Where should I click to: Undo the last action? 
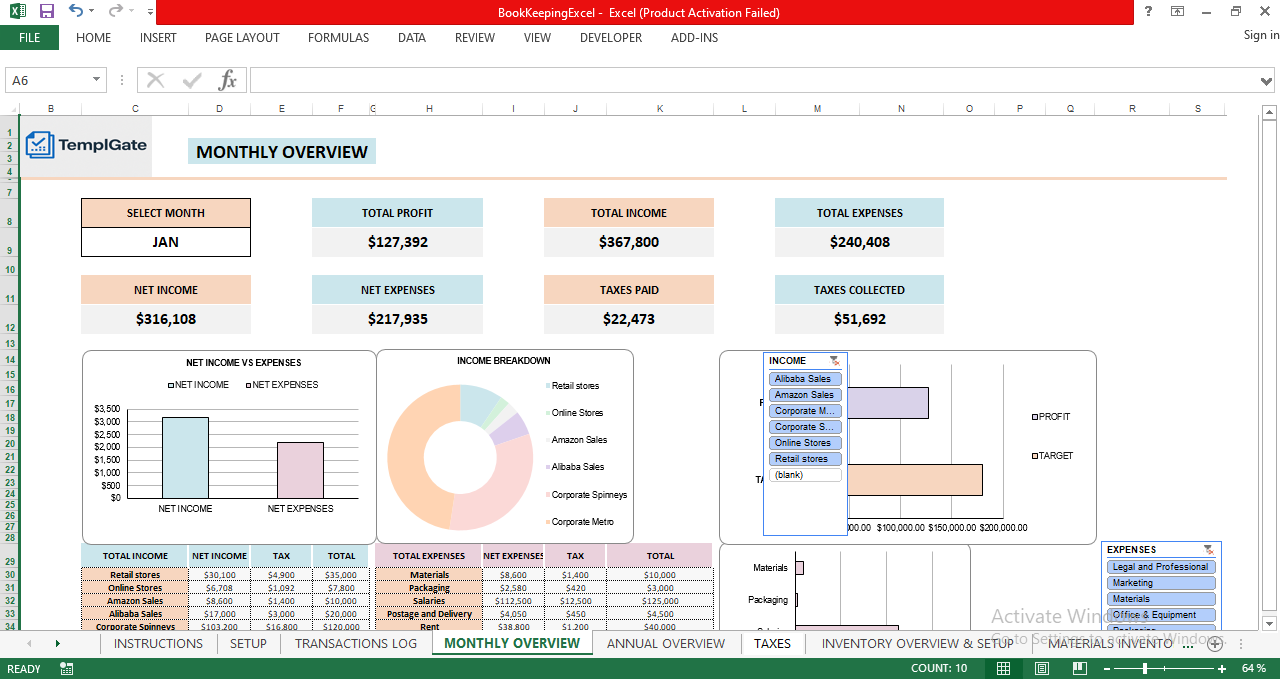(x=76, y=12)
